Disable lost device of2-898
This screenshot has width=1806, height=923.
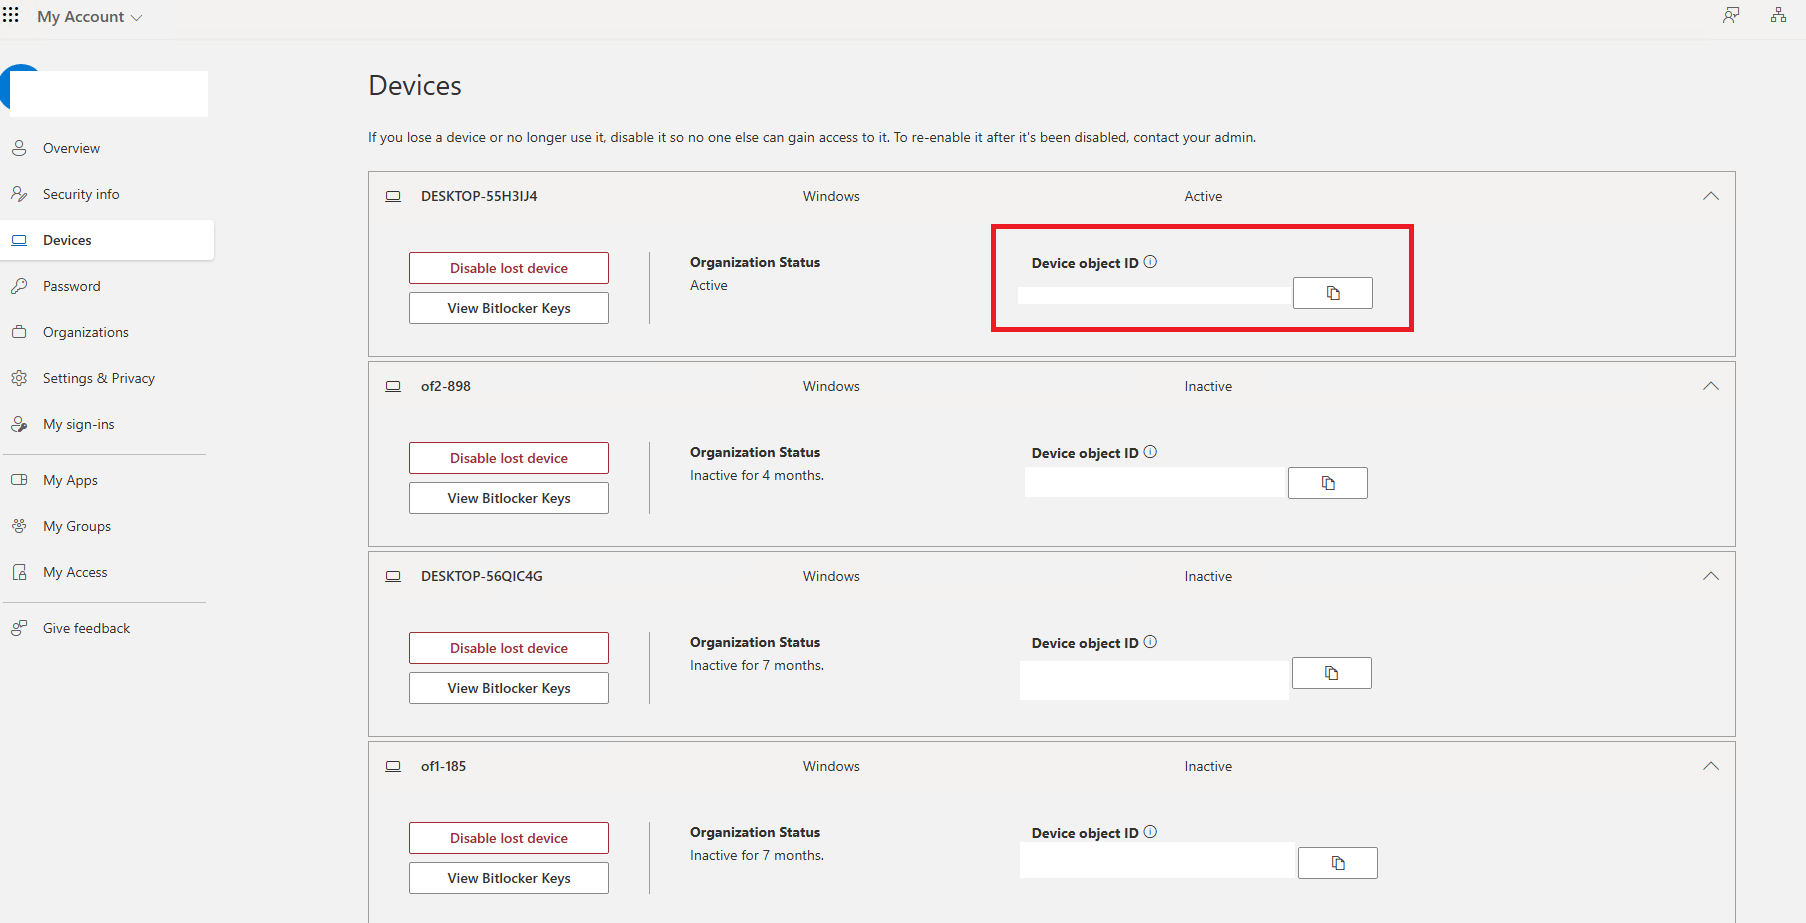pos(509,458)
